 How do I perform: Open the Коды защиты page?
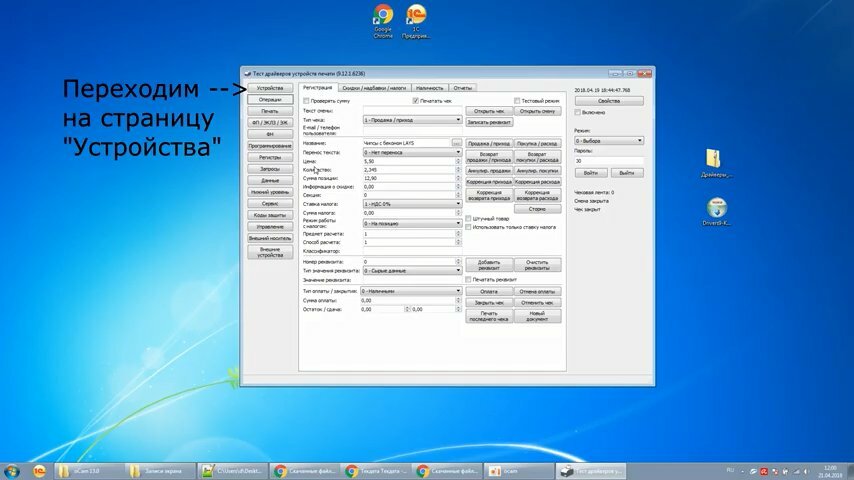point(270,215)
